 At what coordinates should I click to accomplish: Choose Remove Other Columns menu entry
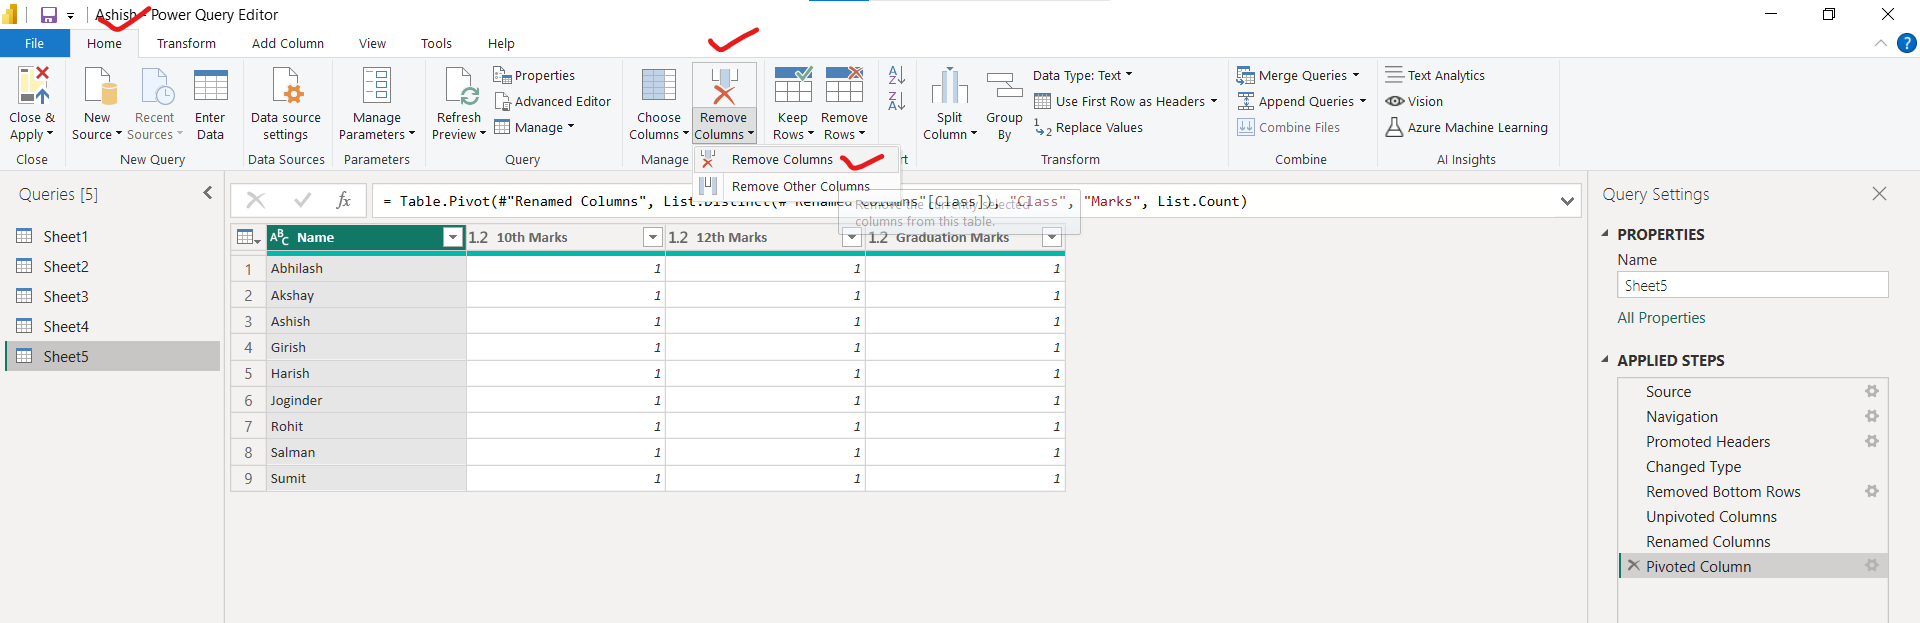(x=800, y=186)
